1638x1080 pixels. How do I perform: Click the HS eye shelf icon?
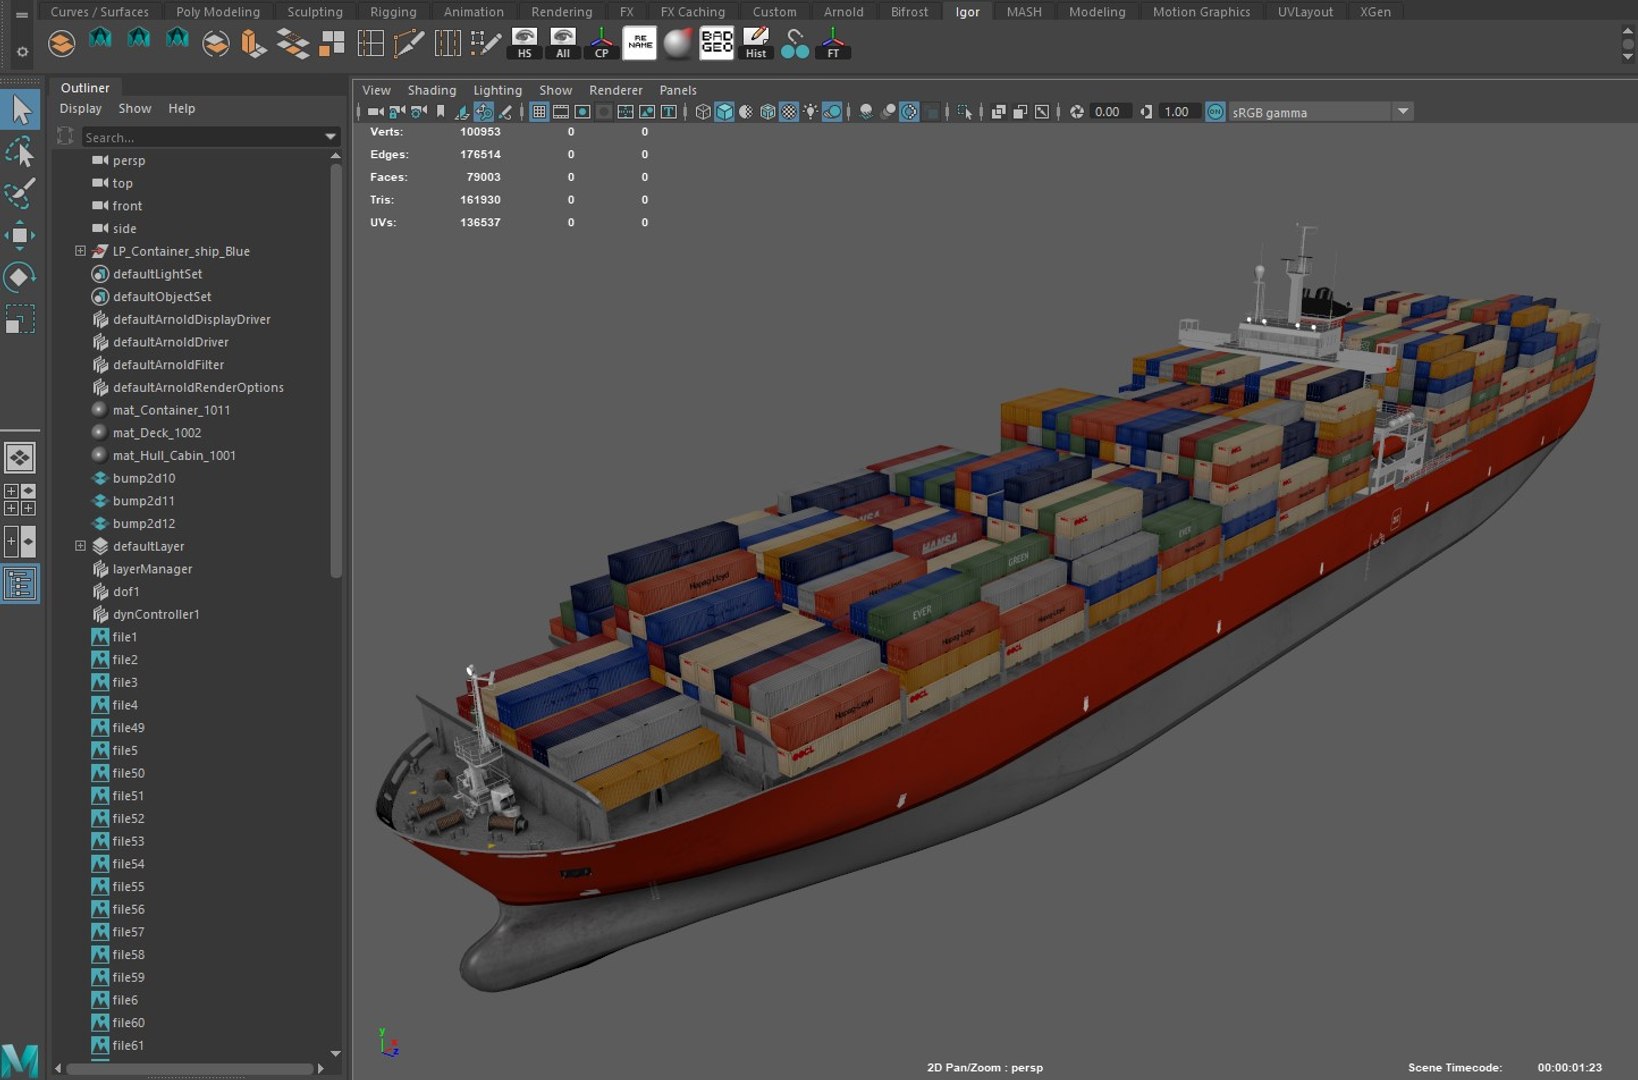point(524,43)
